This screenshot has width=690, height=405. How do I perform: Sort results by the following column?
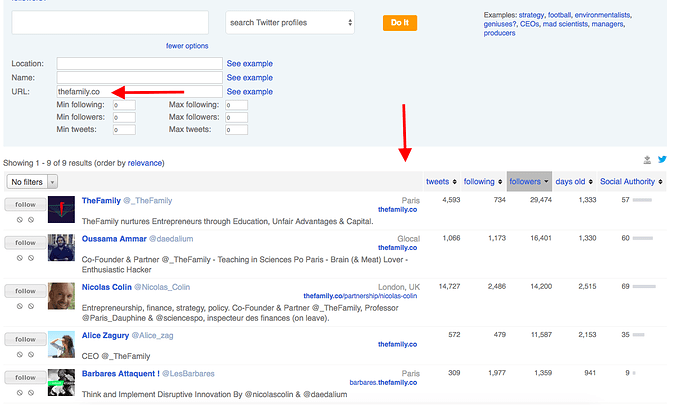point(483,181)
